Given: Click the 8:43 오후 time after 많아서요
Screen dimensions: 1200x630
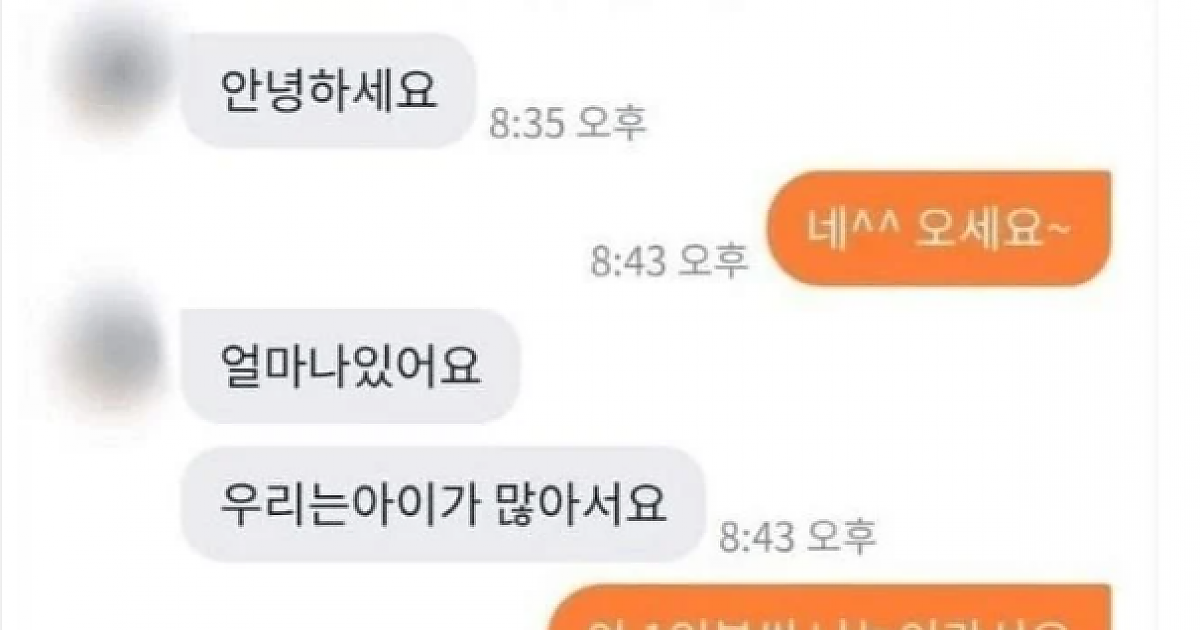Looking at the screenshot, I should click(x=798, y=537).
